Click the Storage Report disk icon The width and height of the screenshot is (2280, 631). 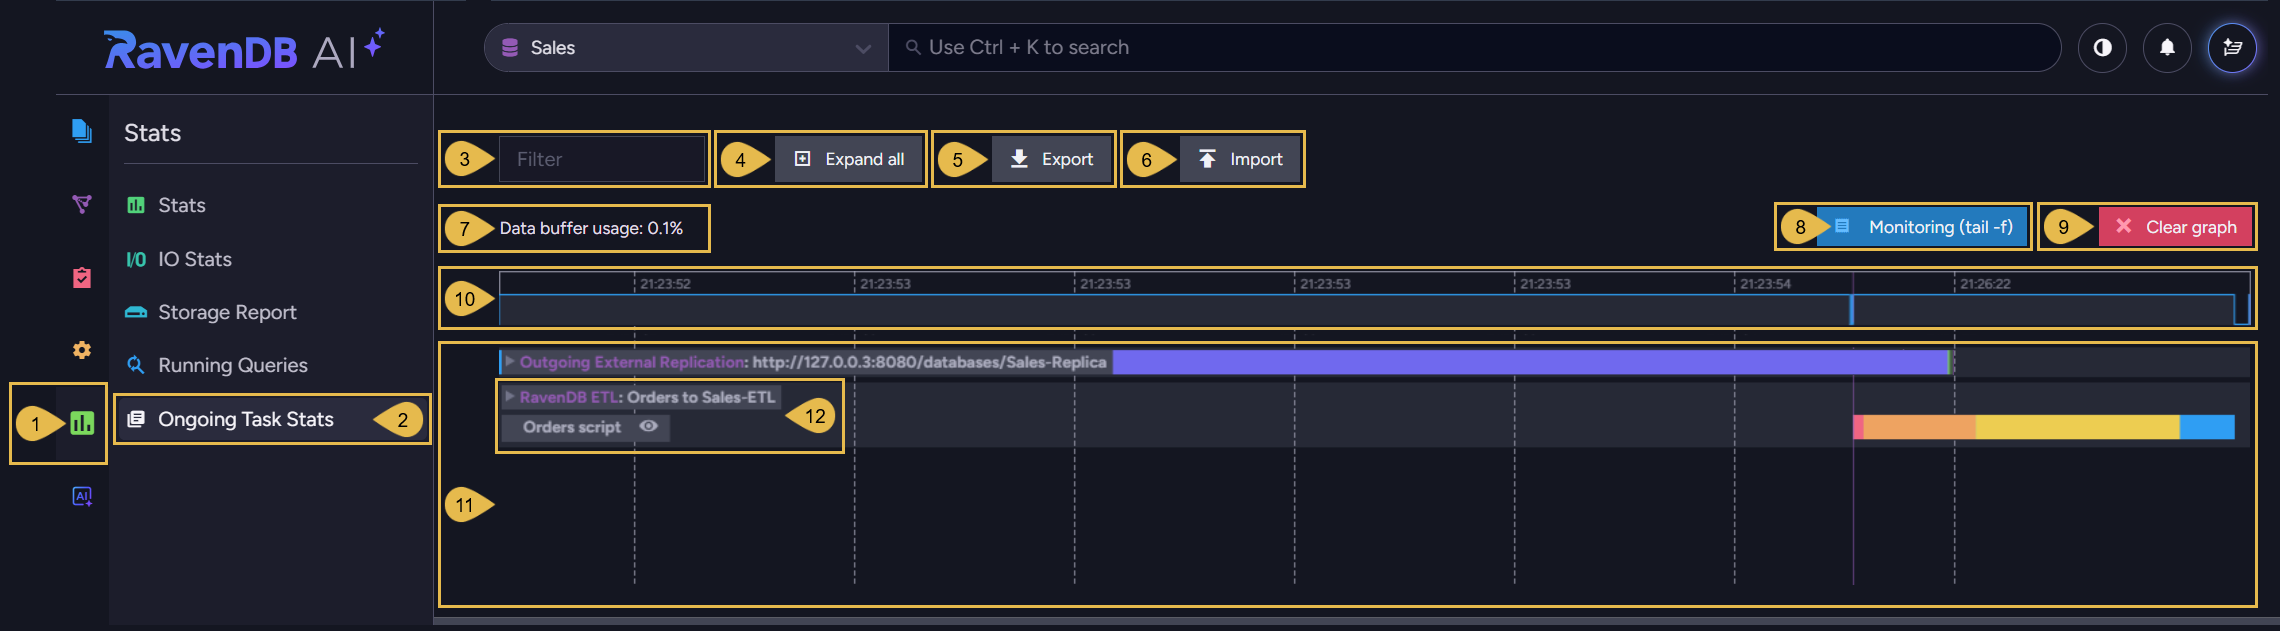click(135, 312)
